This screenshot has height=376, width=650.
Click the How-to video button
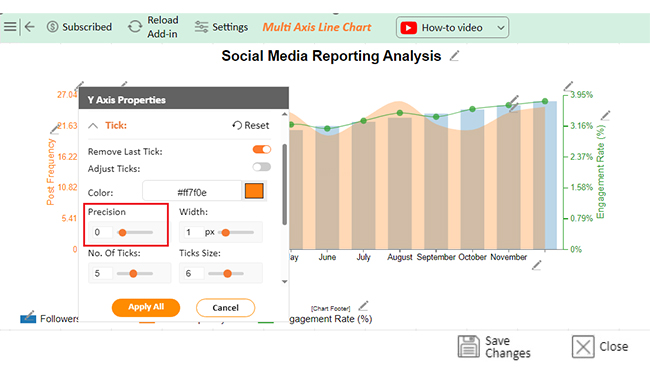point(452,28)
